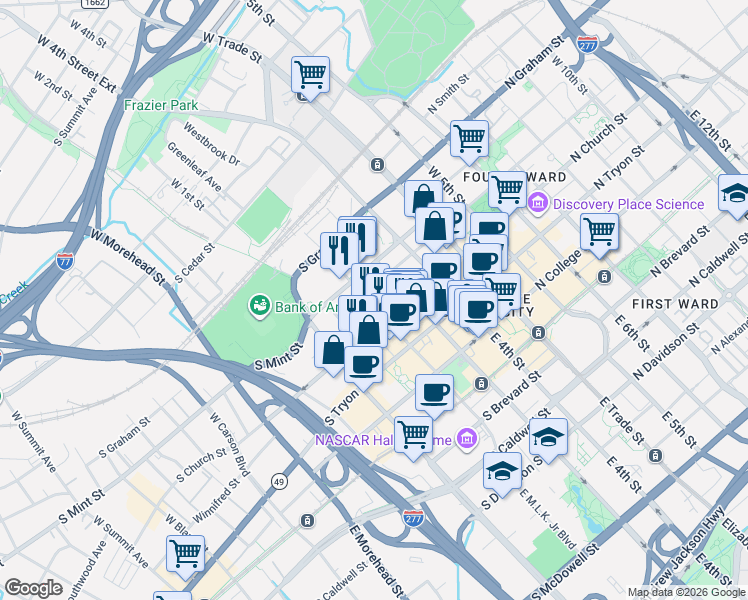
Task: Click transit stop icon northwest of W 5th St label
Action: click(377, 165)
